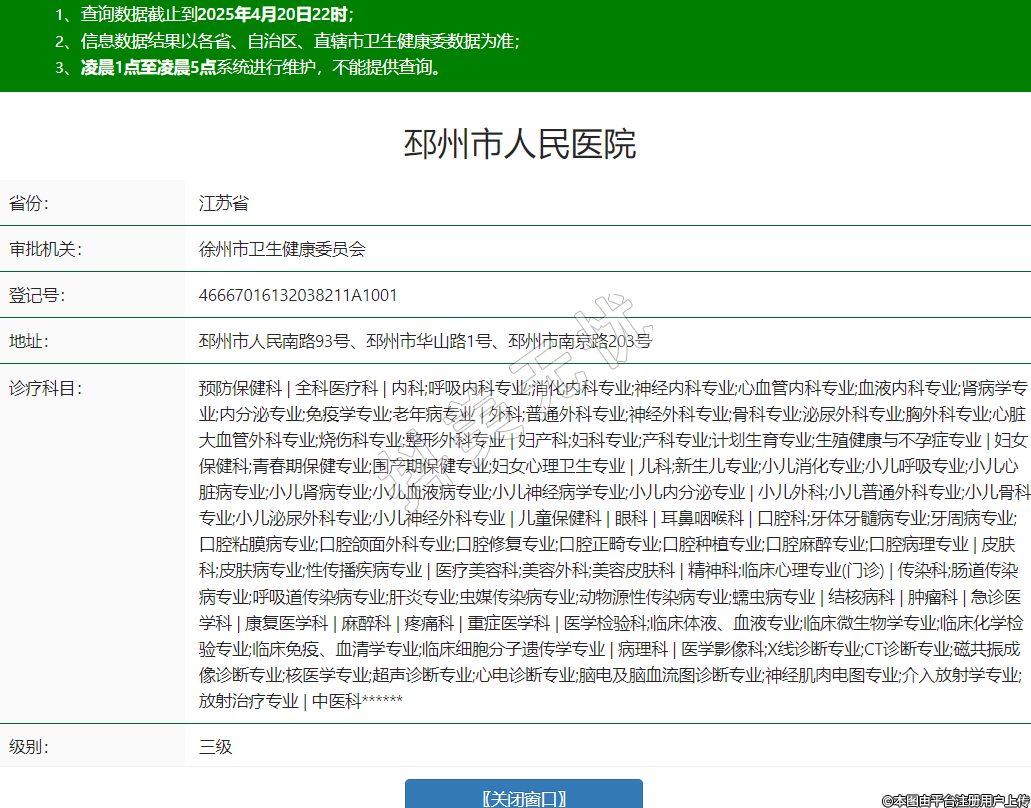The height and width of the screenshot is (808, 1031).
Task: Click registration number 46667016132038211A1001
Action: click(x=298, y=295)
